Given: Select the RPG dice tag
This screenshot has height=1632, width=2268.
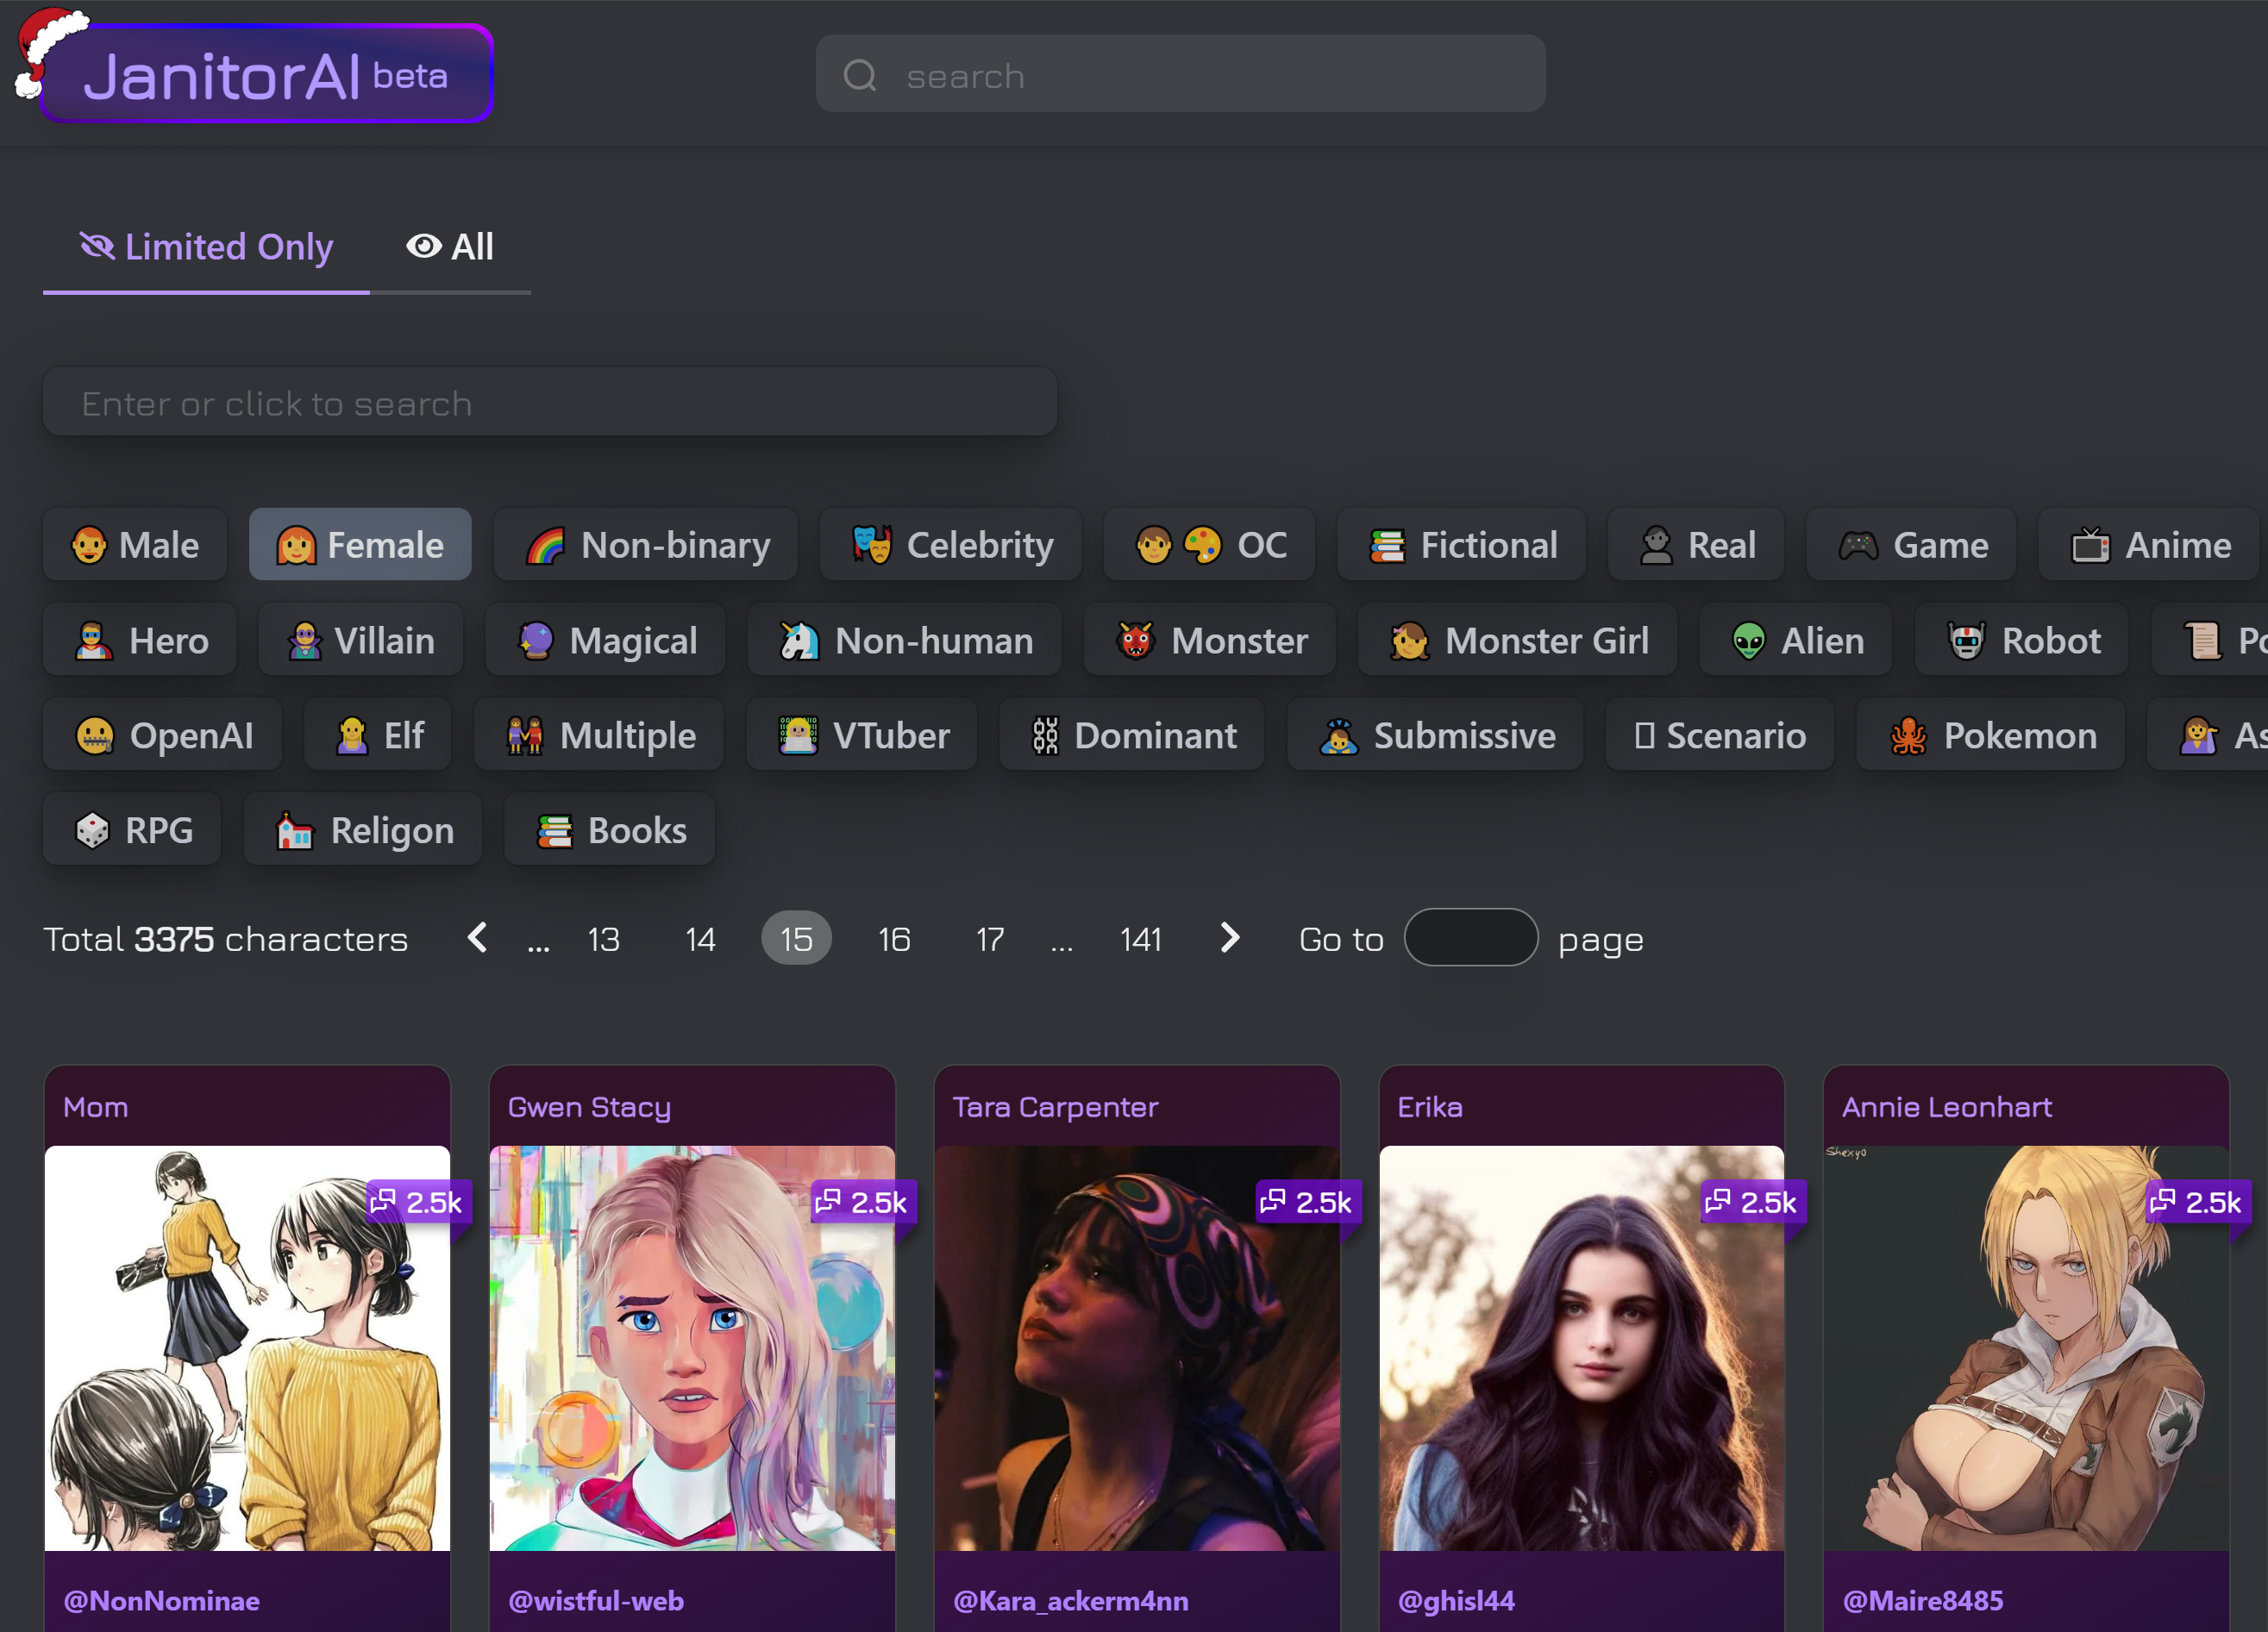Looking at the screenshot, I should click(x=132, y=830).
